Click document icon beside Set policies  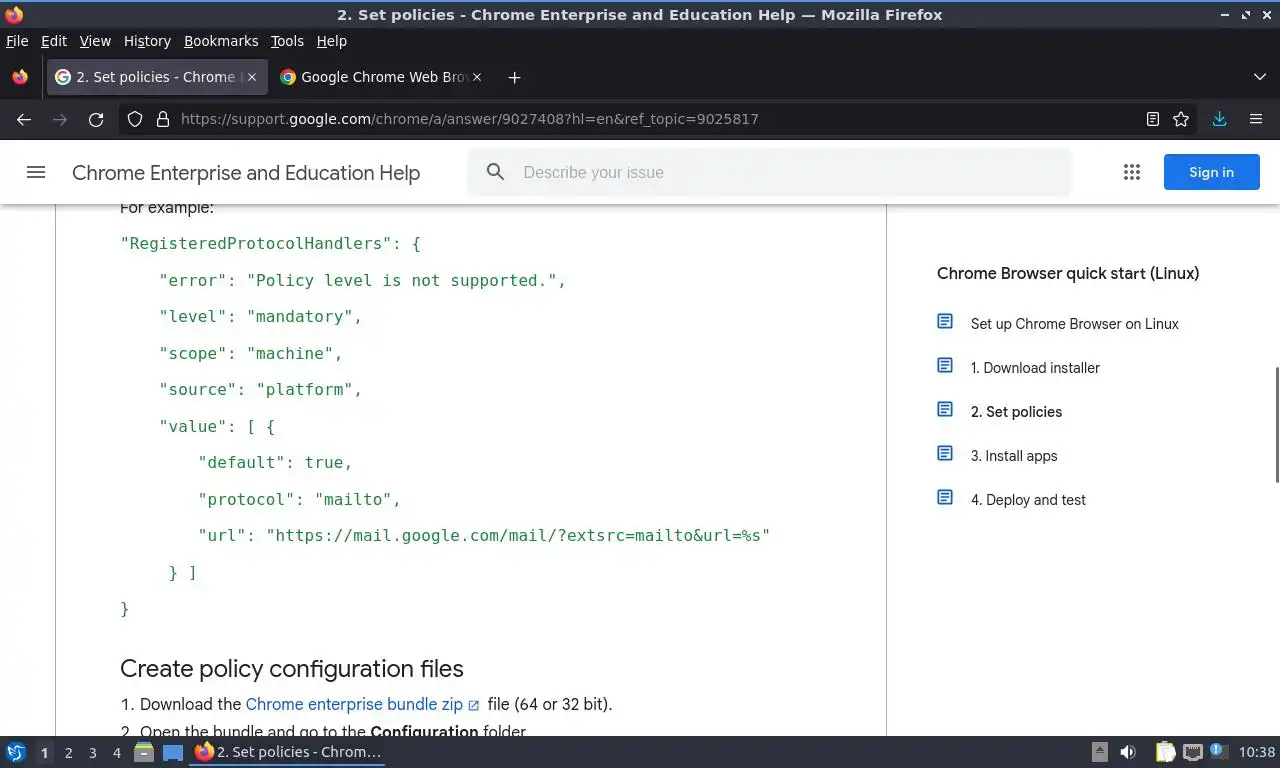pyautogui.click(x=945, y=410)
